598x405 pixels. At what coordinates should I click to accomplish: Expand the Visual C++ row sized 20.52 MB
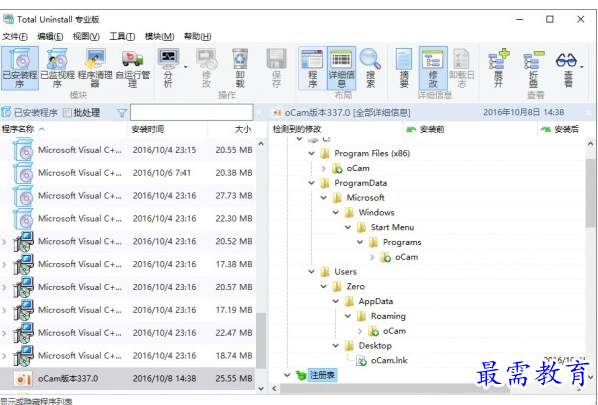4,242
